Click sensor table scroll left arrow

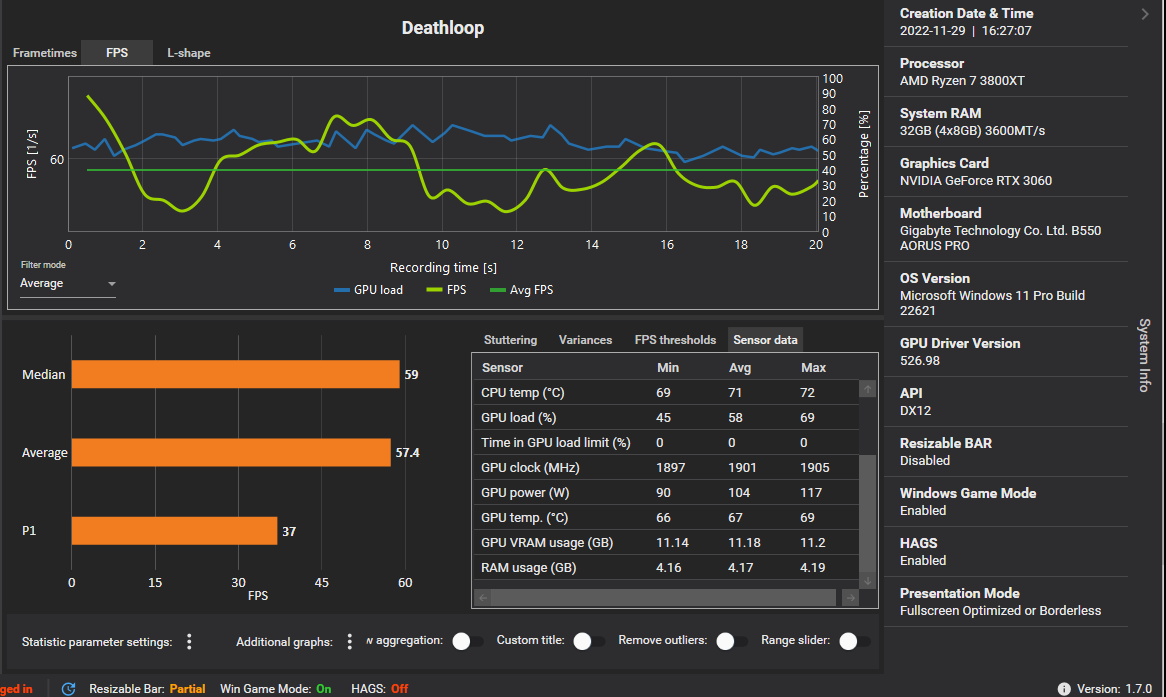coord(483,597)
